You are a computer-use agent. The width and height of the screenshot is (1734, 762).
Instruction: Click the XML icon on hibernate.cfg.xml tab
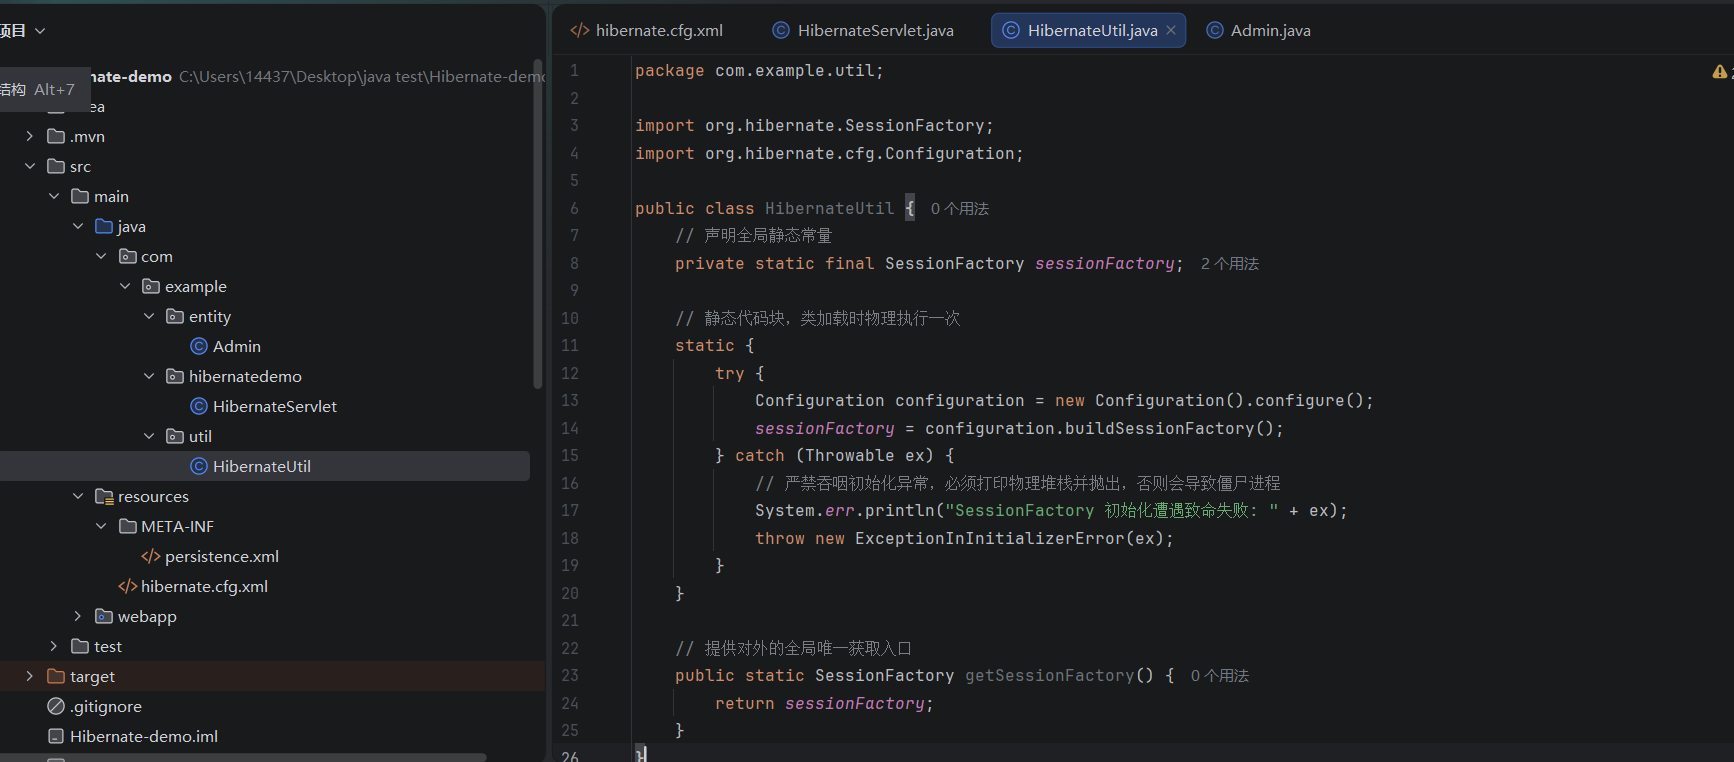pyautogui.click(x=580, y=30)
